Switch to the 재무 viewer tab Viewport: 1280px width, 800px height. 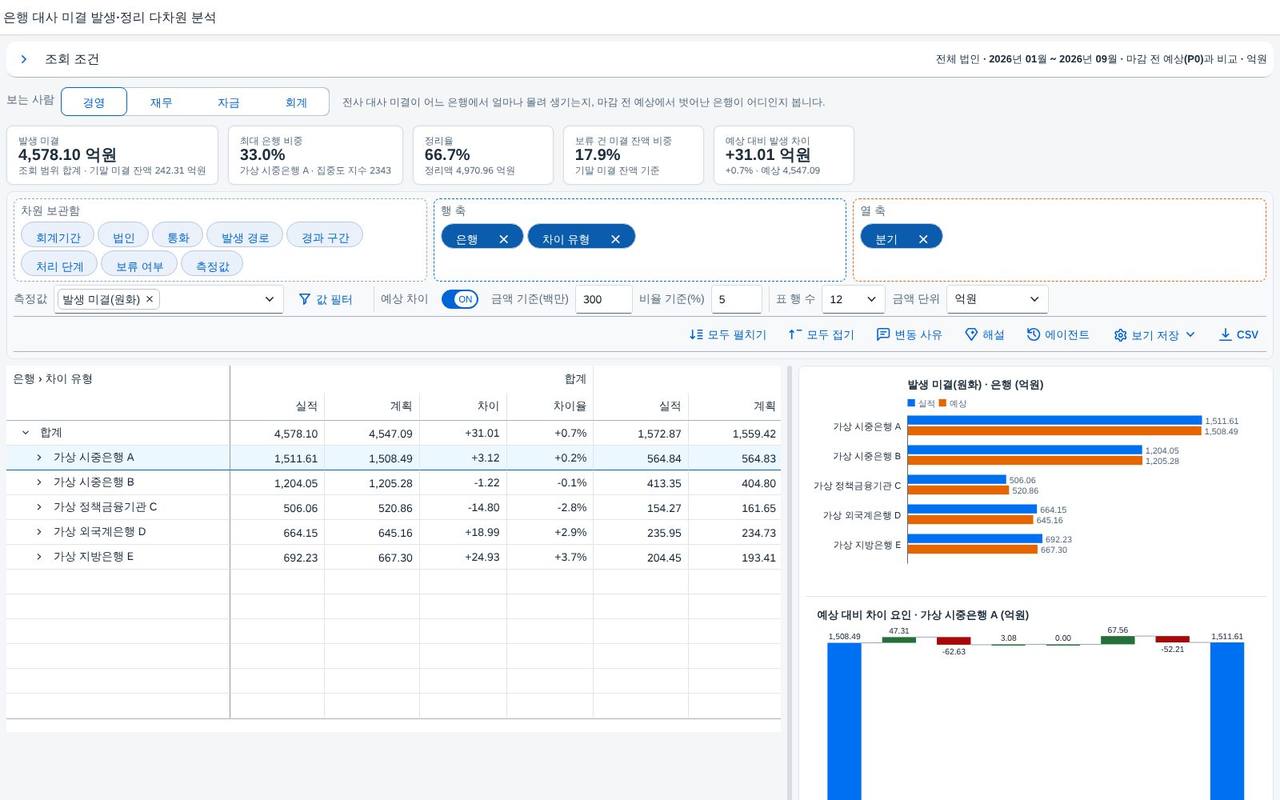tap(161, 102)
